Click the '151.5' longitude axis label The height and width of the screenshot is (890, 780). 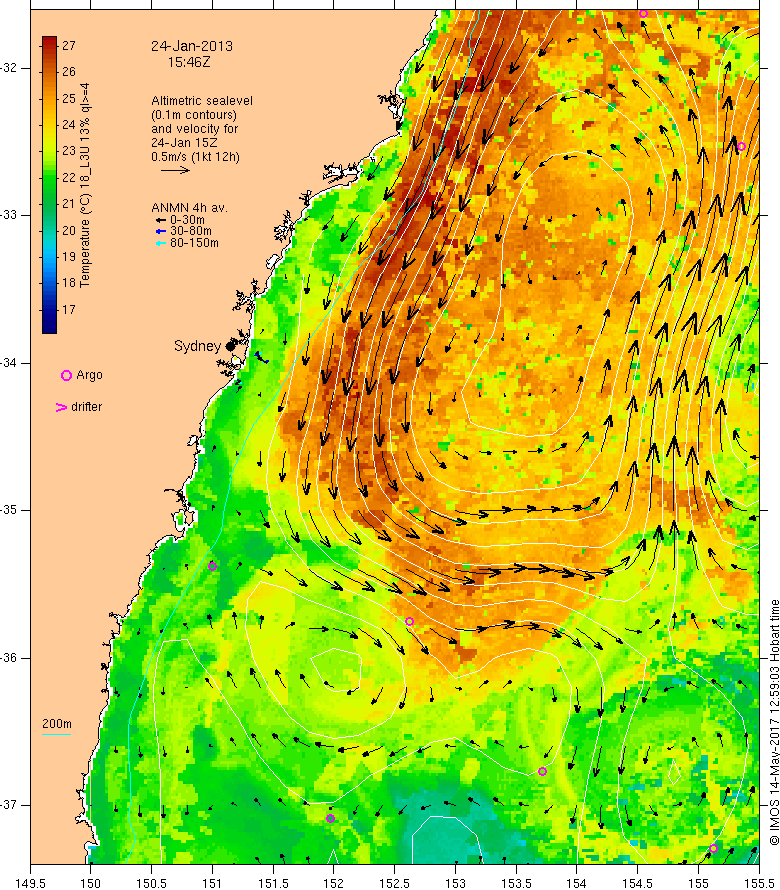coord(273,883)
